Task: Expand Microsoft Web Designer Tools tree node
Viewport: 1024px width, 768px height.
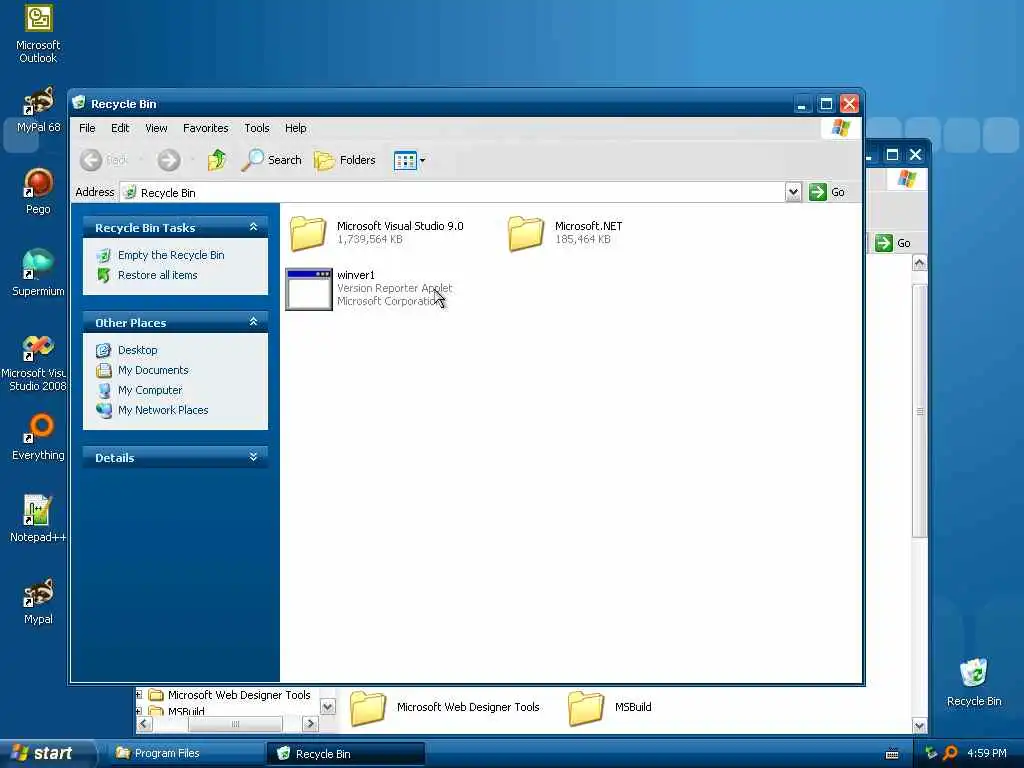Action: tap(138, 695)
